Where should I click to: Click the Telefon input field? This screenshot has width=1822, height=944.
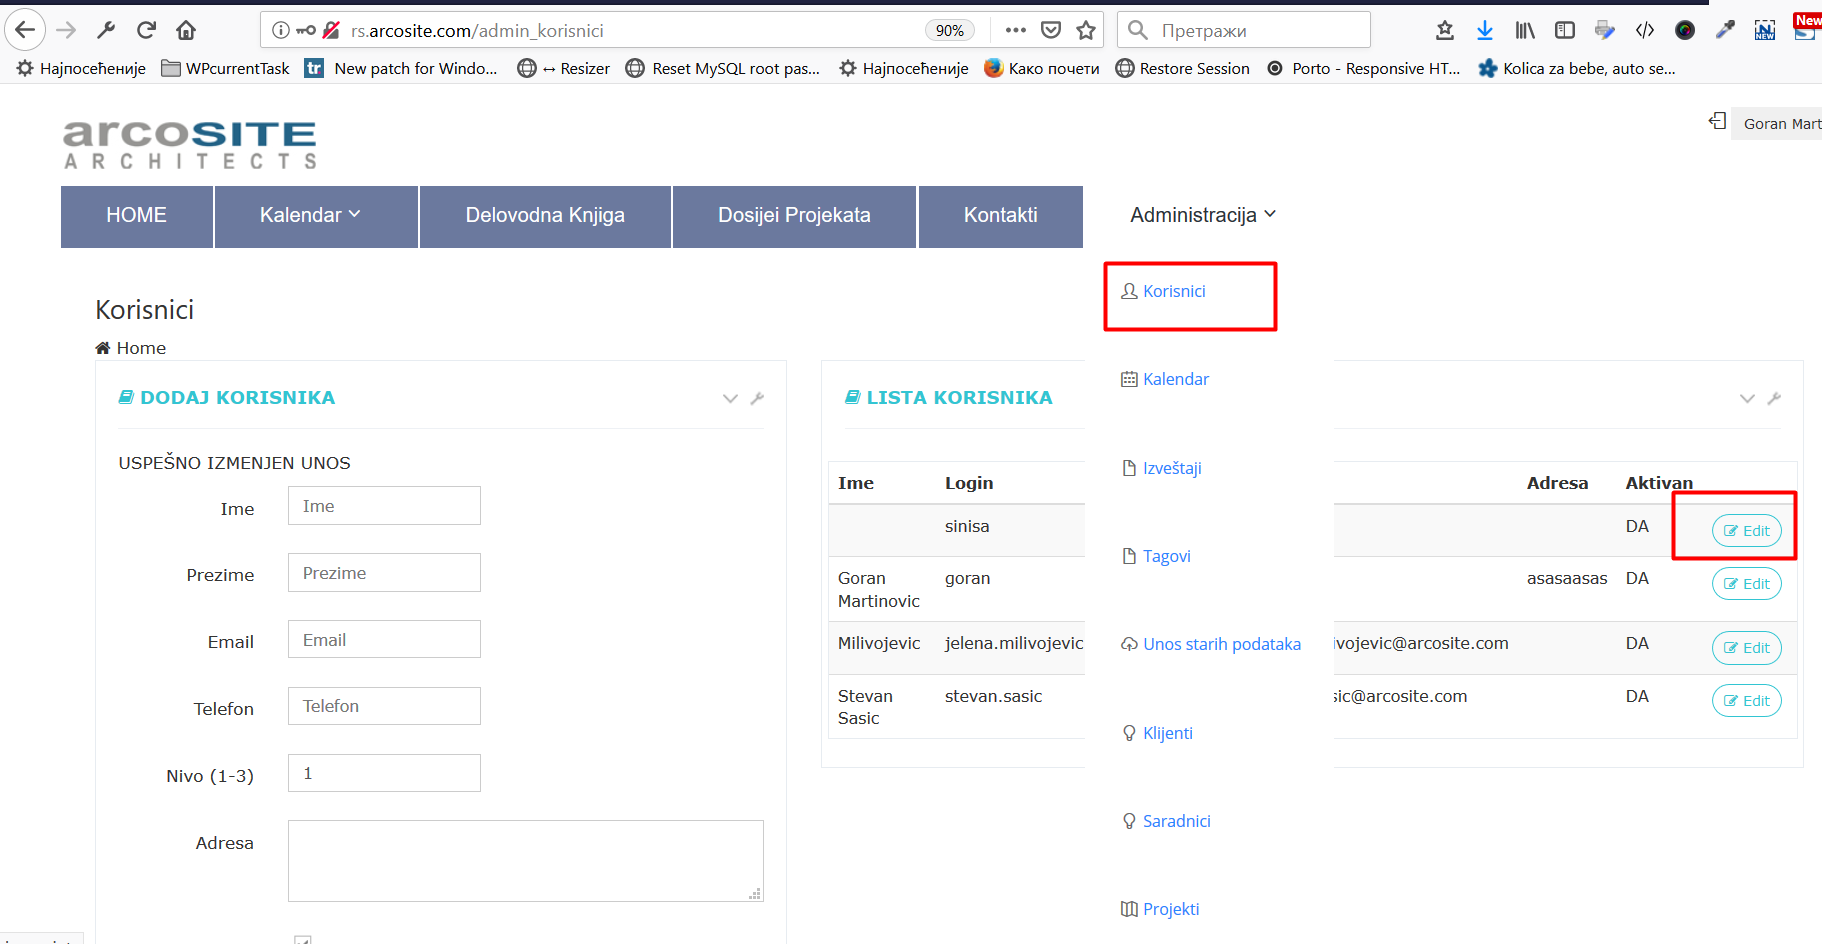point(384,706)
